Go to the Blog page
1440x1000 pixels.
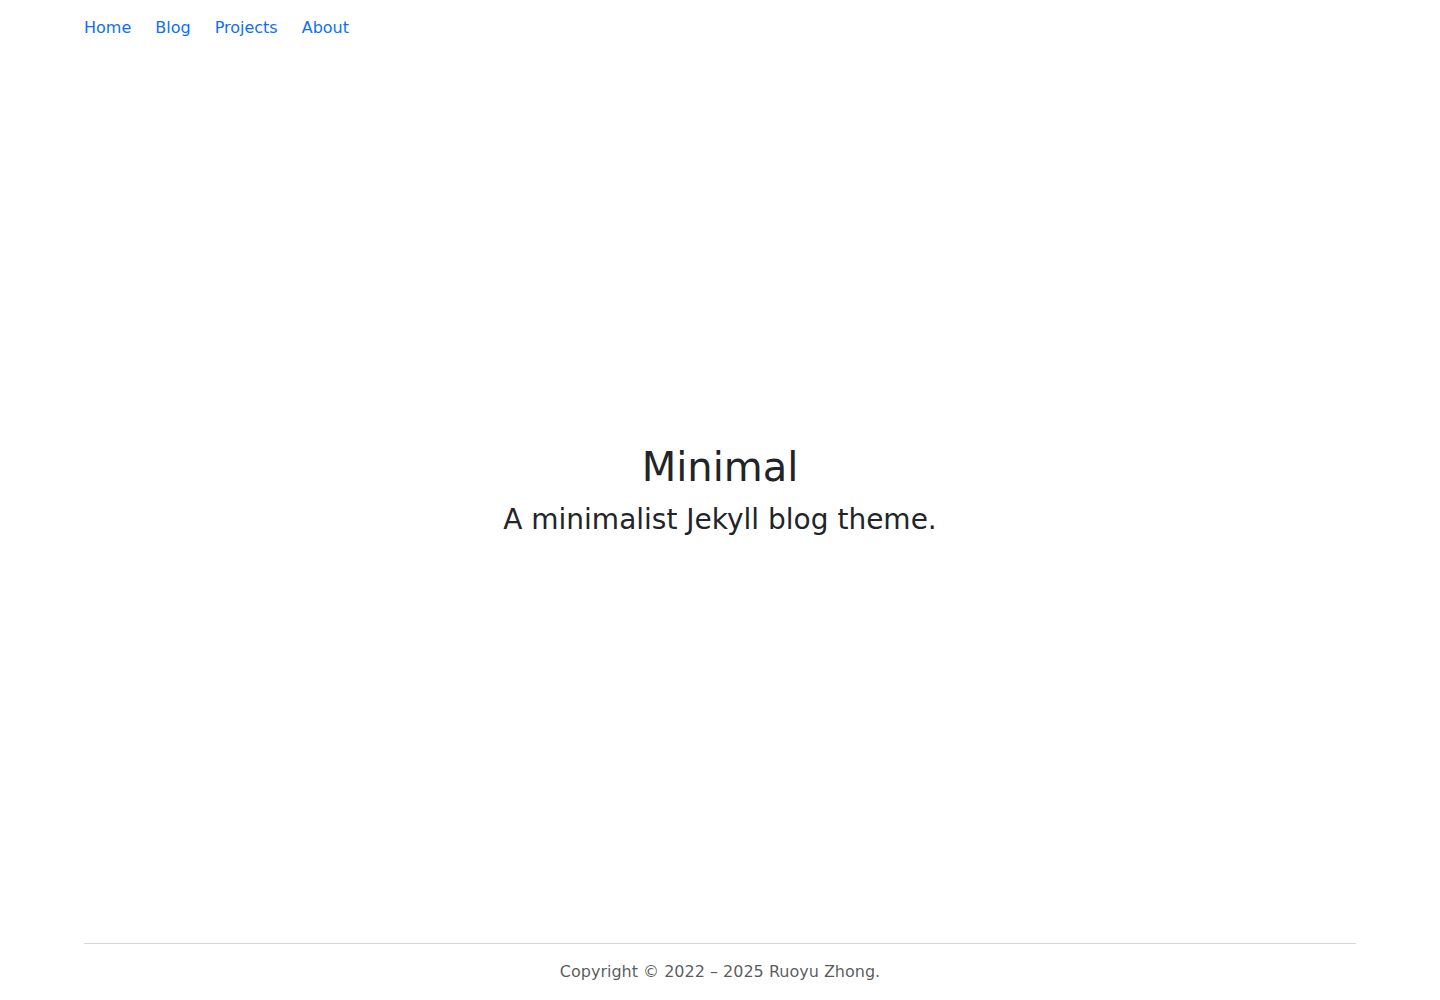point(173,28)
